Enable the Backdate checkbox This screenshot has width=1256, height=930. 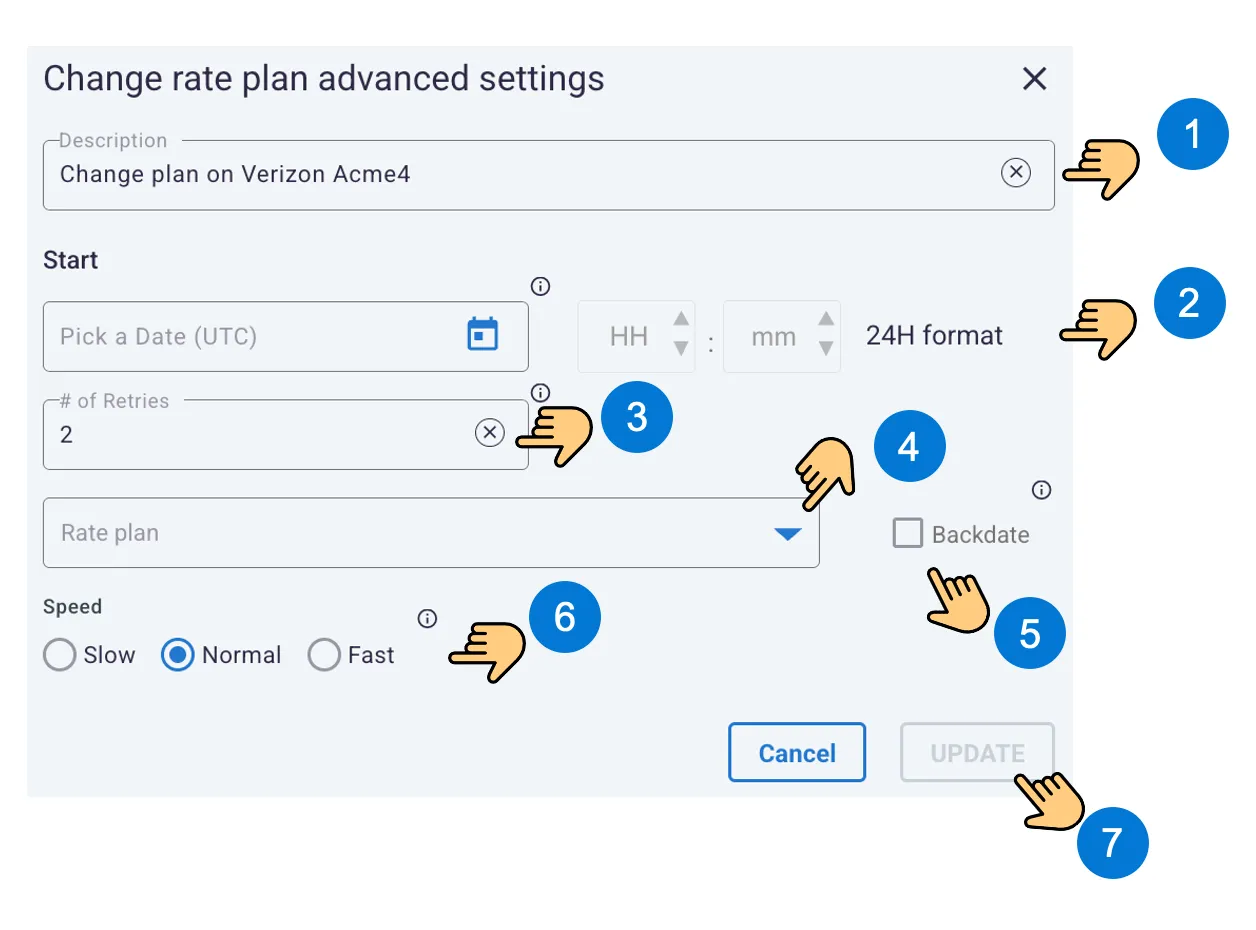[x=908, y=533]
